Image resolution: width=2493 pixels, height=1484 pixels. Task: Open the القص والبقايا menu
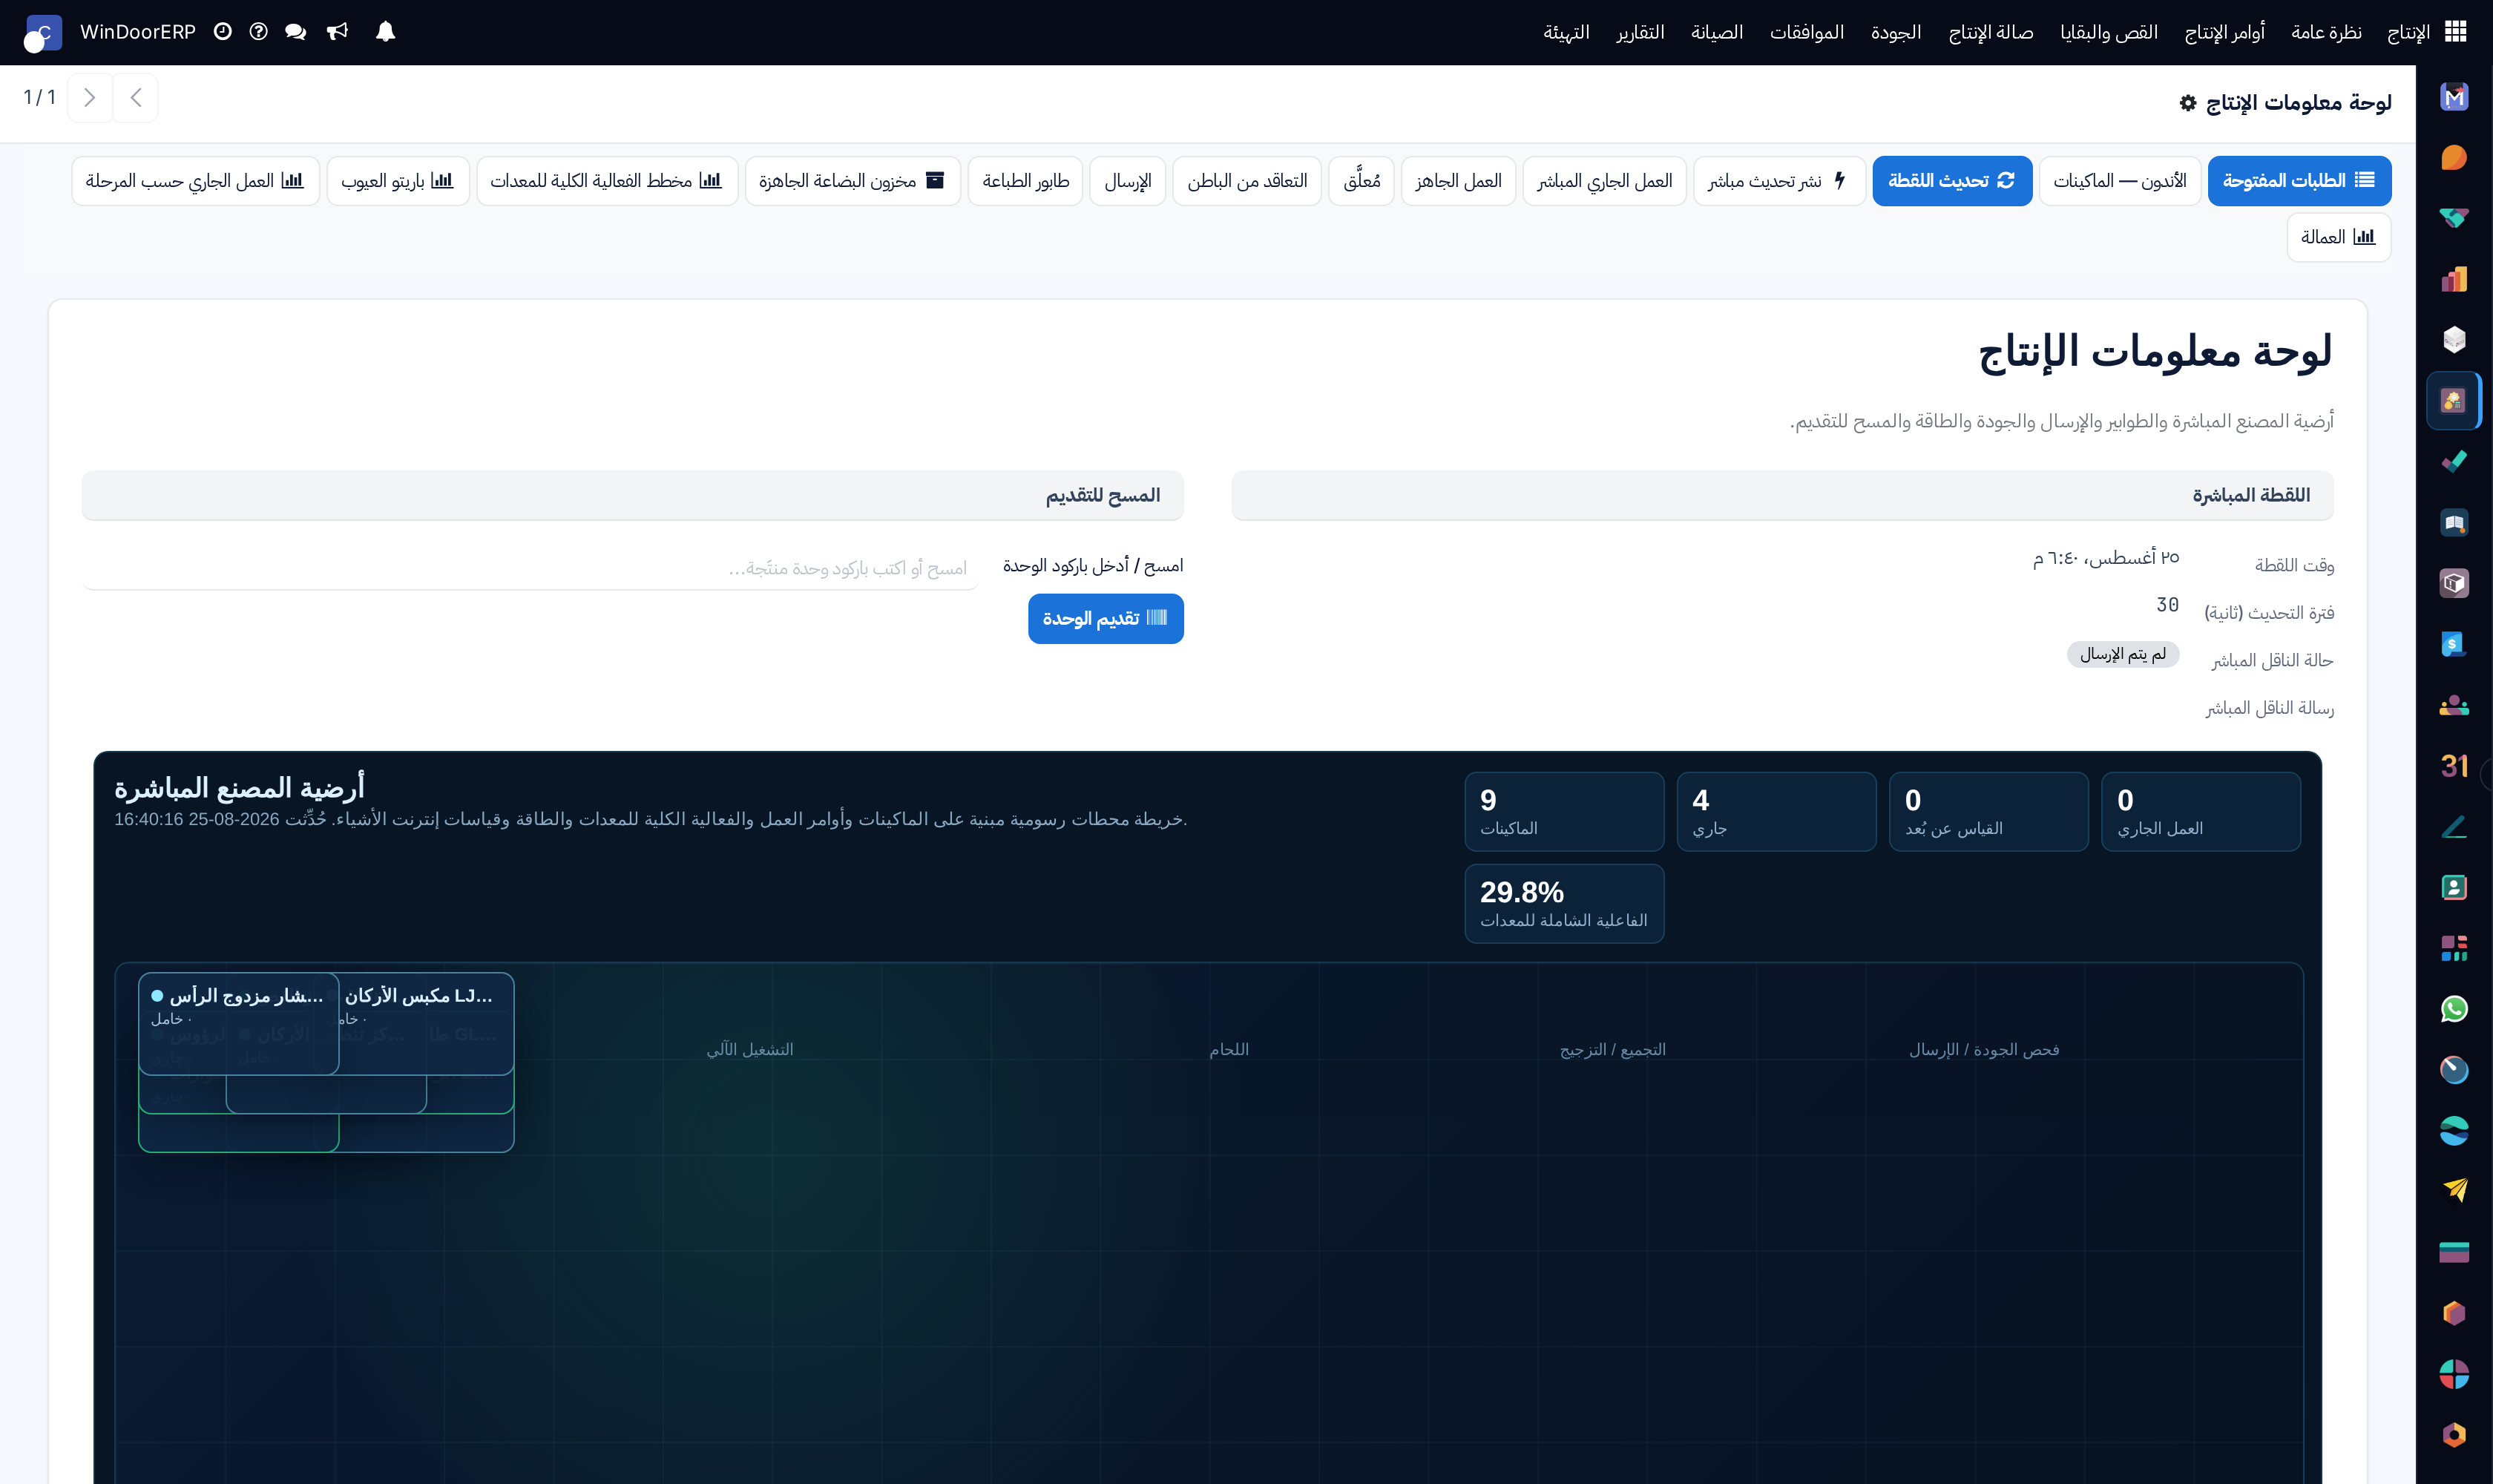2108,33
